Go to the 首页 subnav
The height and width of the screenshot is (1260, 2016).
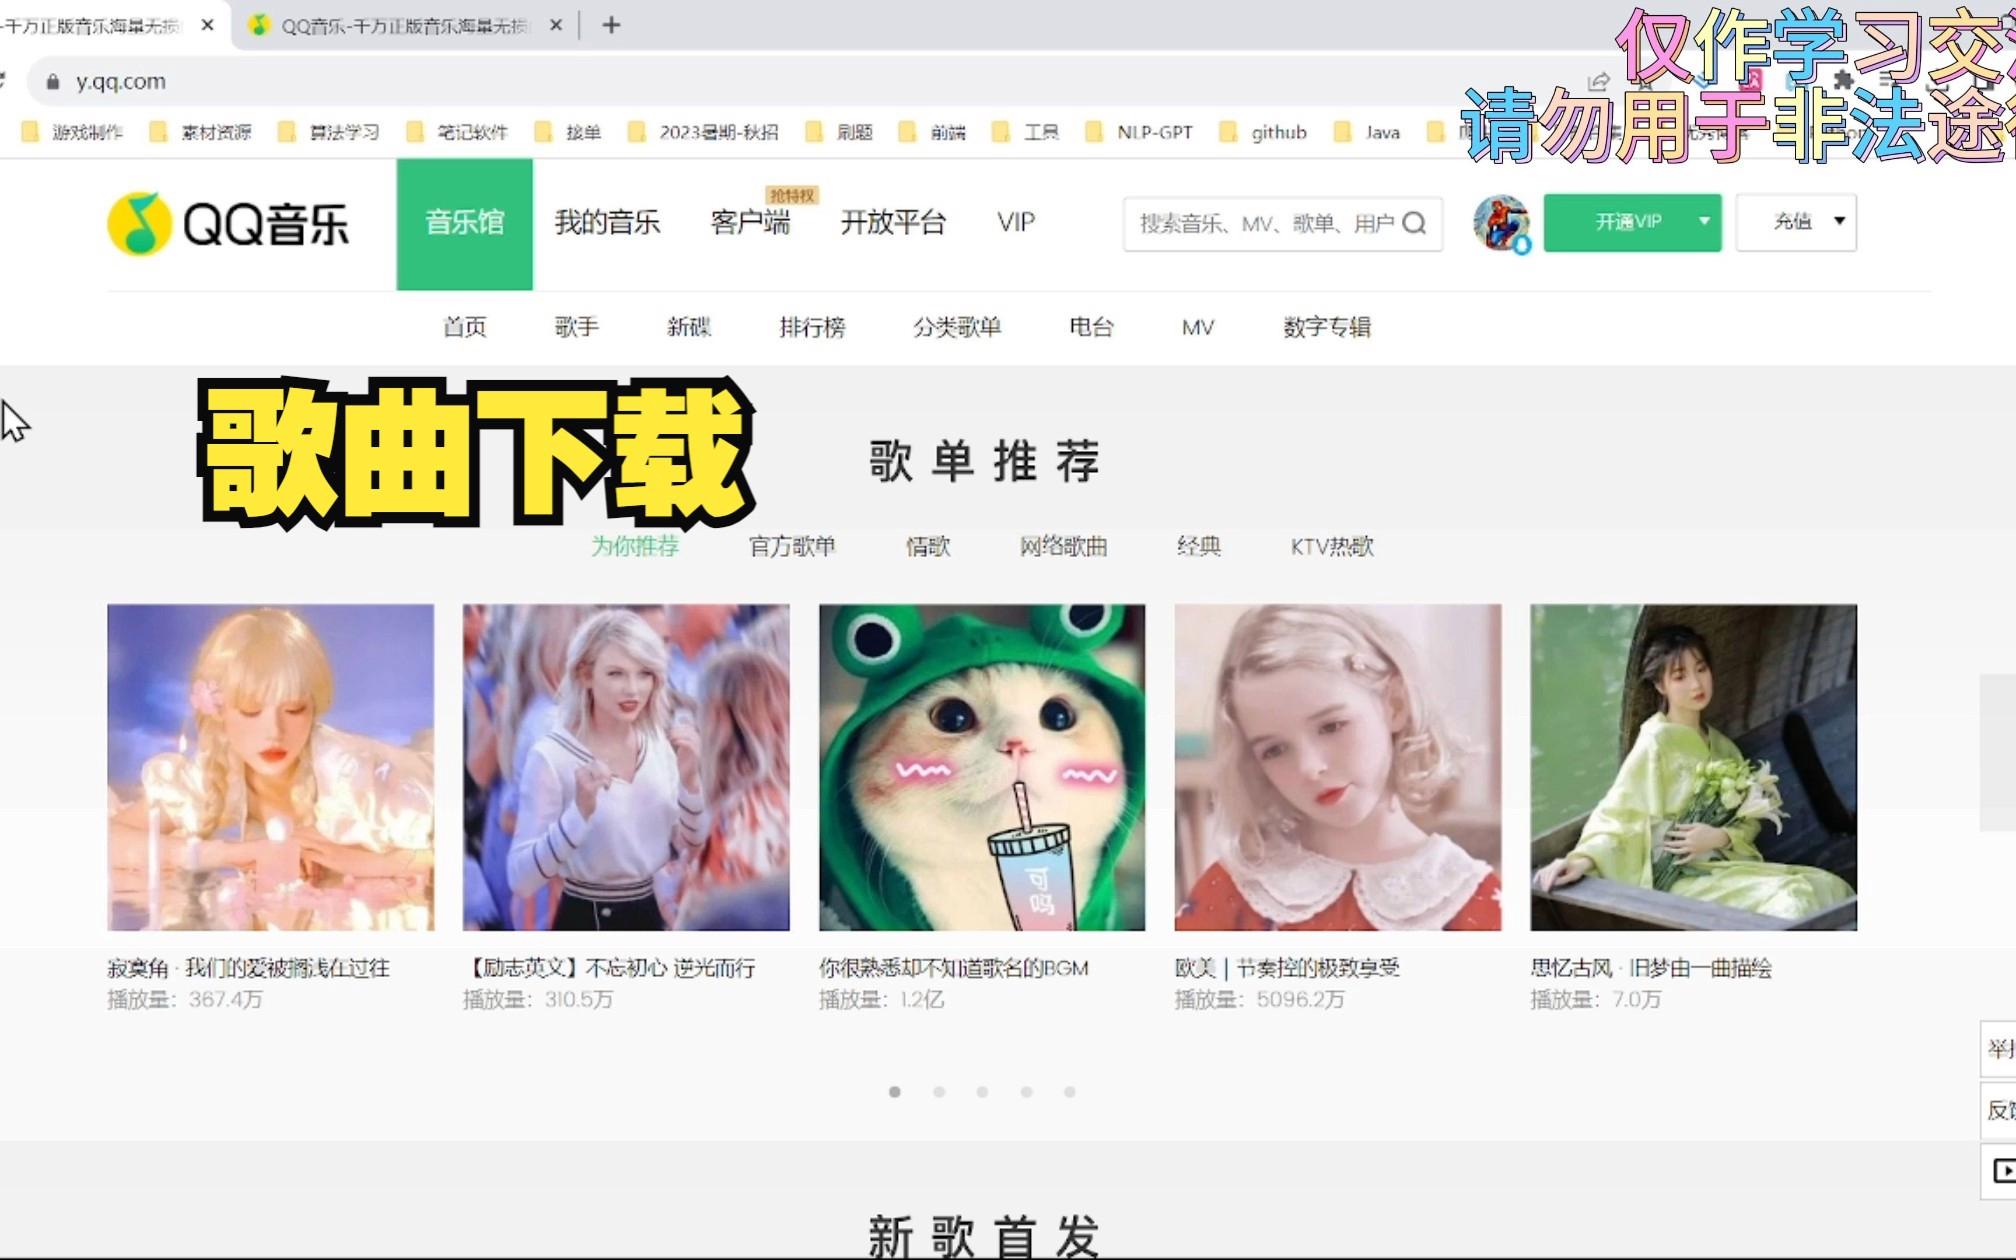[465, 327]
